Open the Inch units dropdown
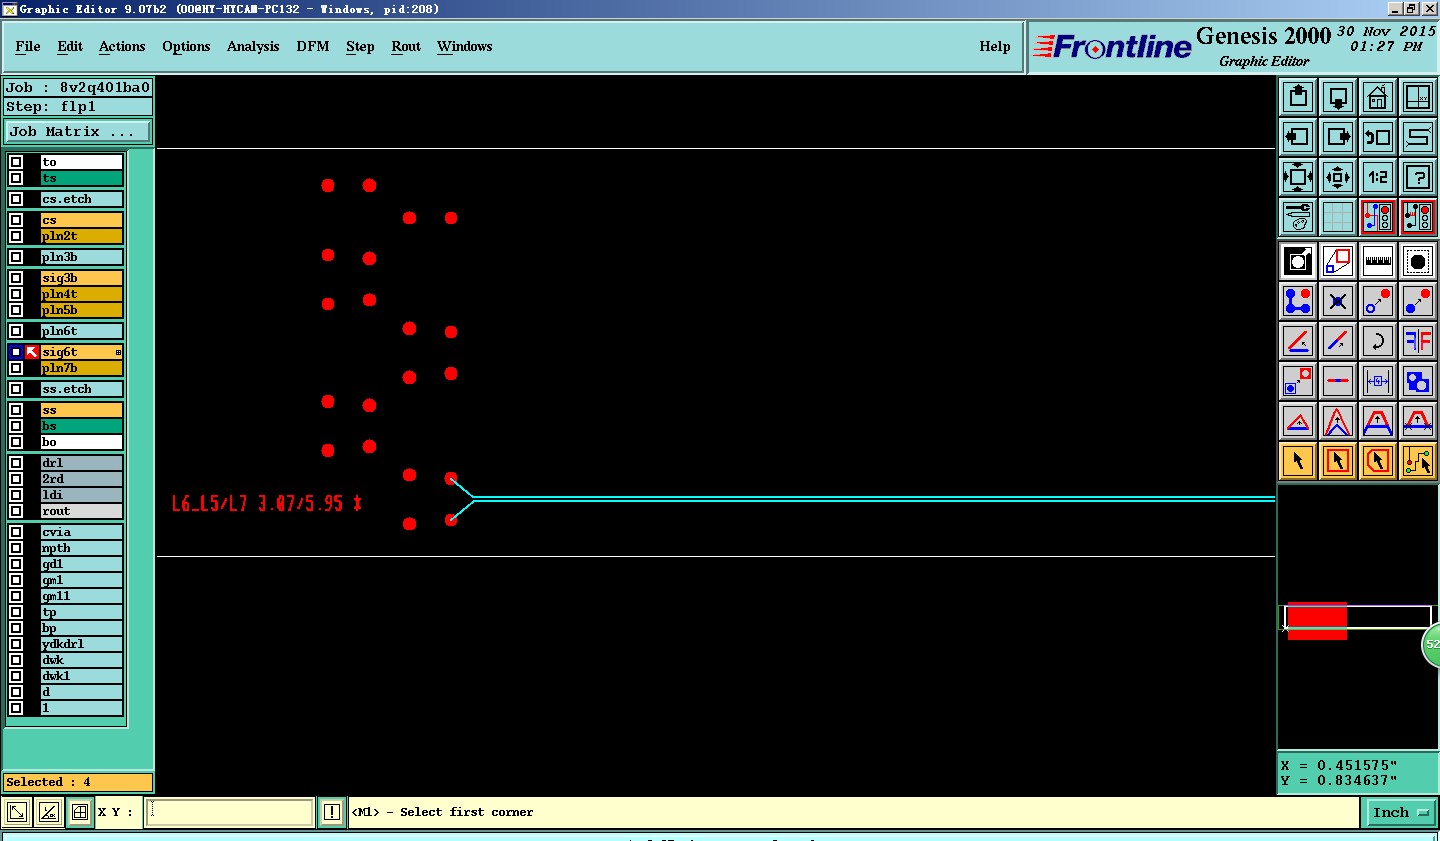Image resolution: width=1440 pixels, height=841 pixels. point(1400,813)
